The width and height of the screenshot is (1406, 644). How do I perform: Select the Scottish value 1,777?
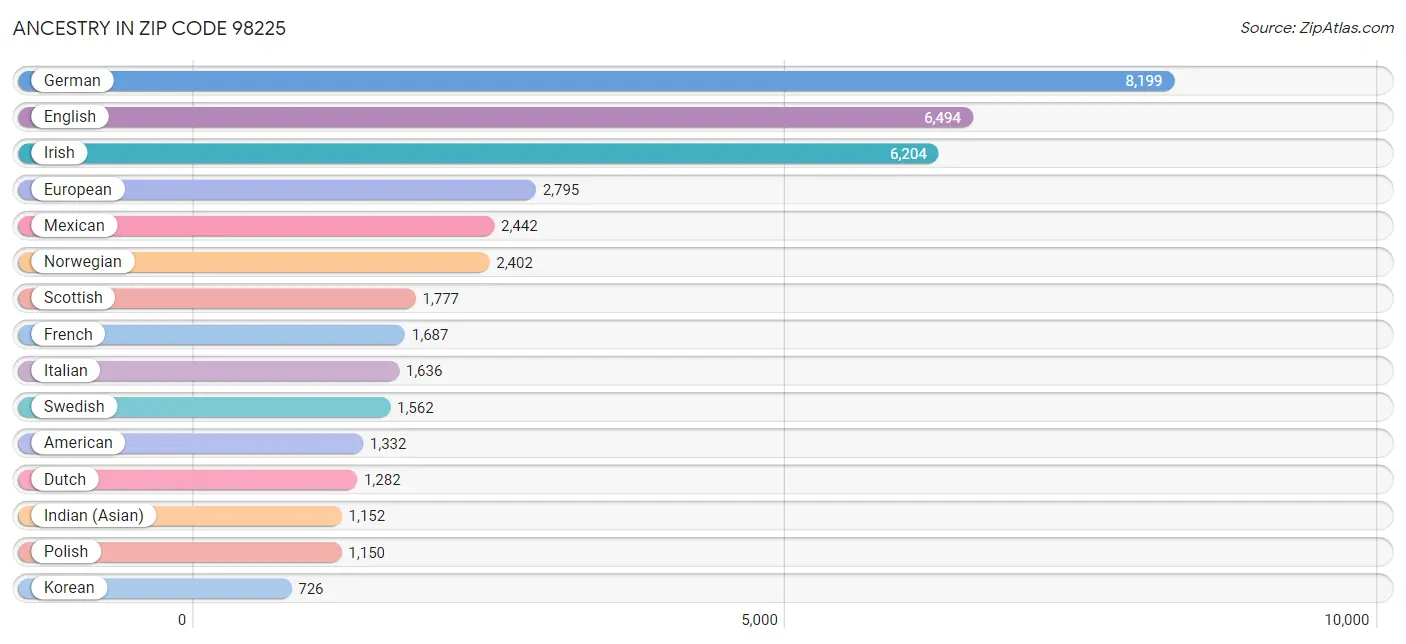pos(440,298)
